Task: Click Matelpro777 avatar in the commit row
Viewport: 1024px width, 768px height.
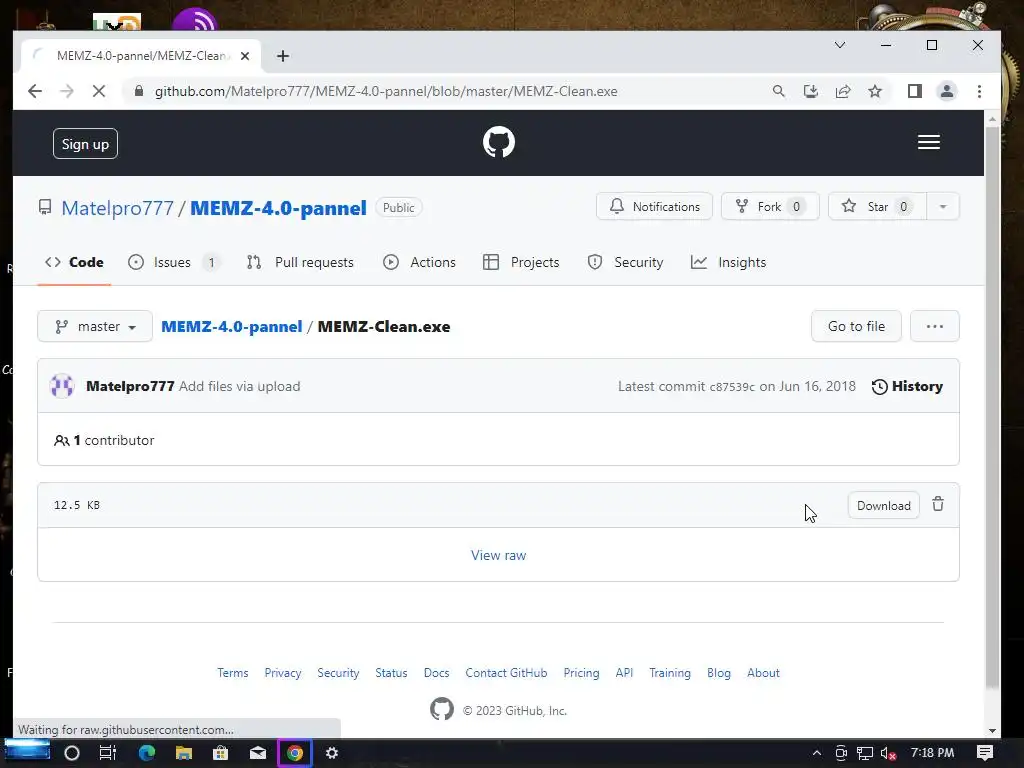Action: [x=62, y=386]
